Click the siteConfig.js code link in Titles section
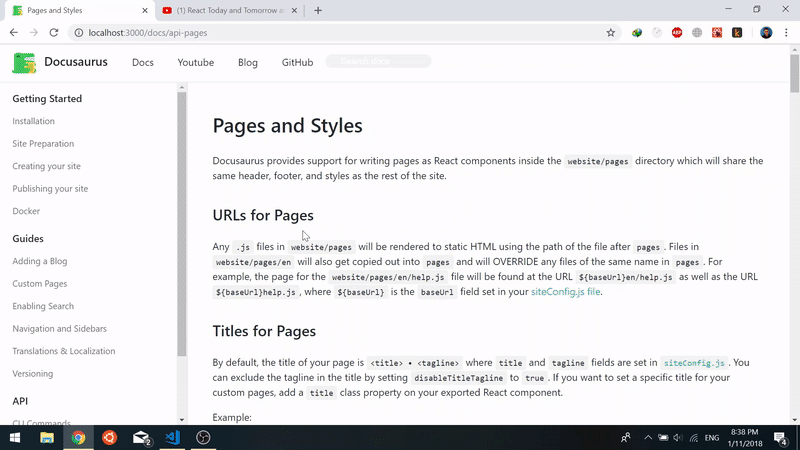The height and width of the screenshot is (450, 800). 694,363
